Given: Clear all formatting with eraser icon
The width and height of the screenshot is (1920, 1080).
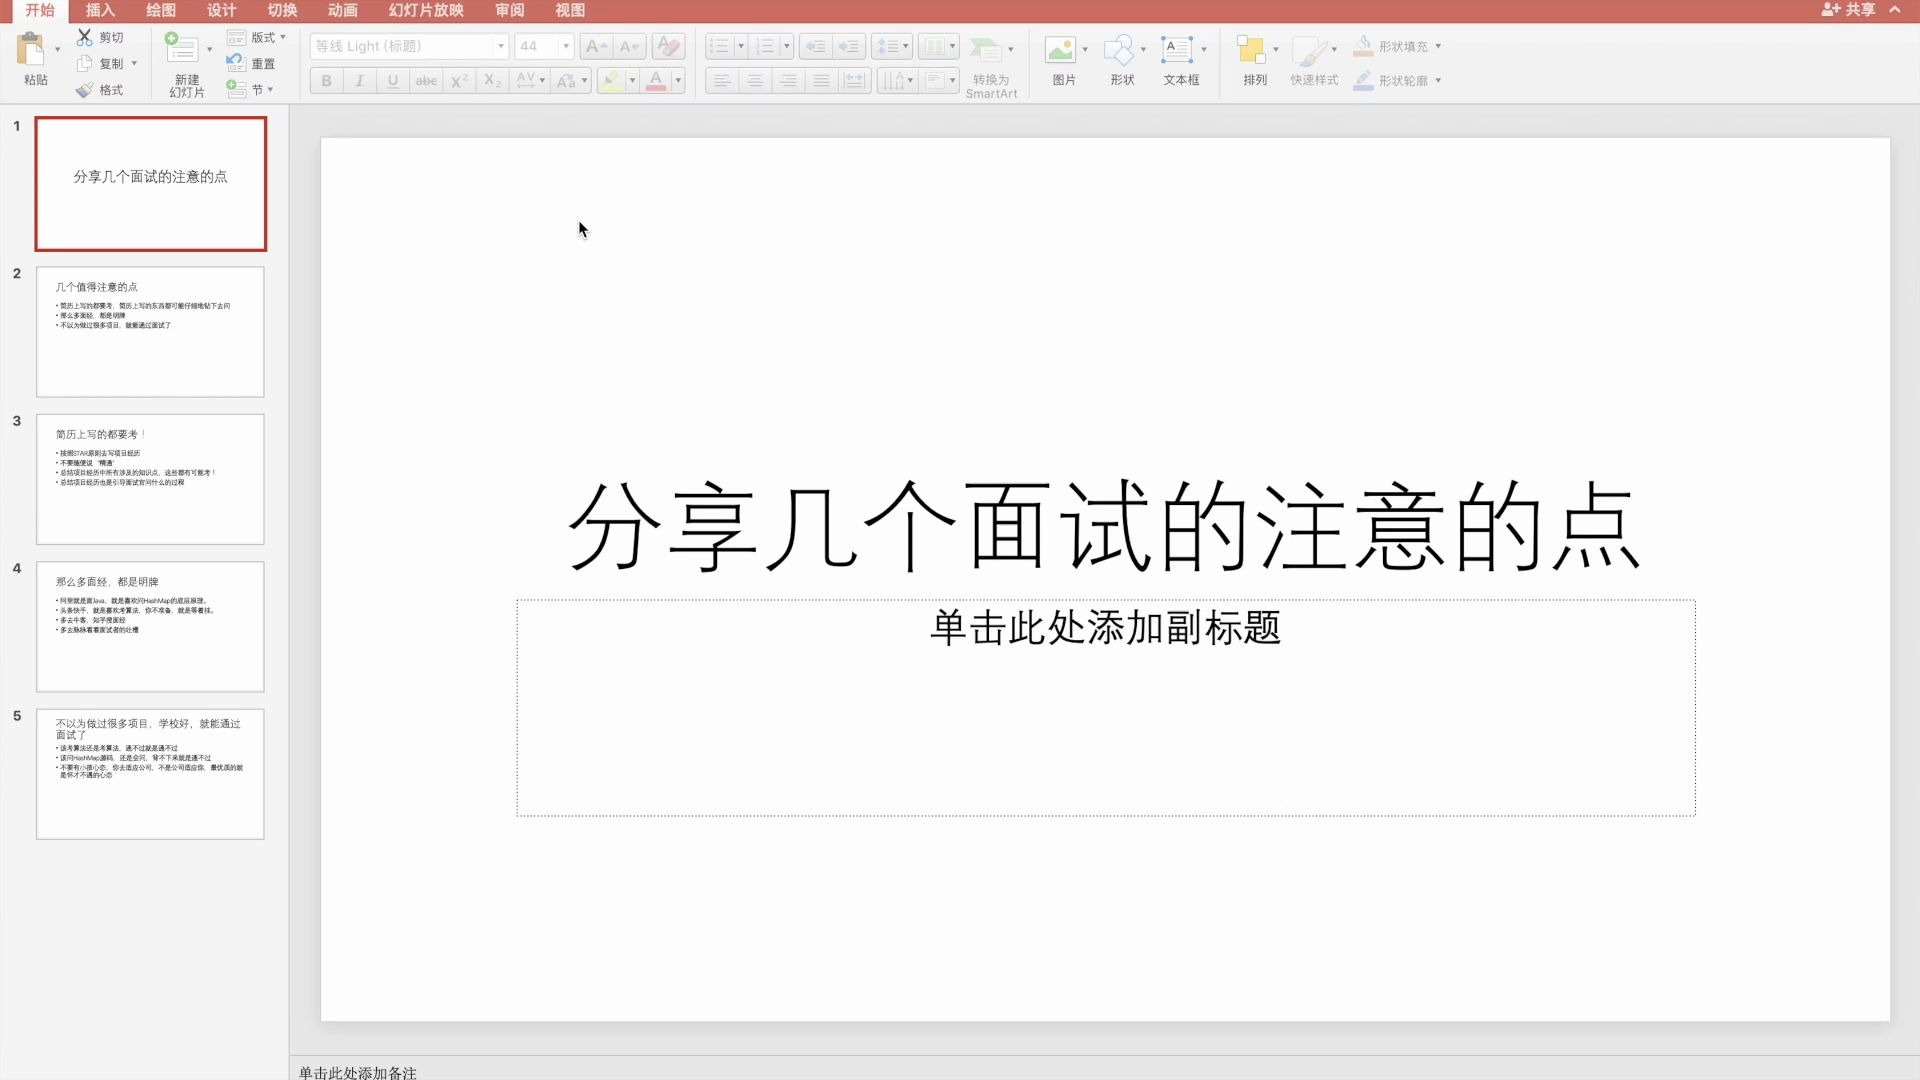Looking at the screenshot, I should click(668, 46).
